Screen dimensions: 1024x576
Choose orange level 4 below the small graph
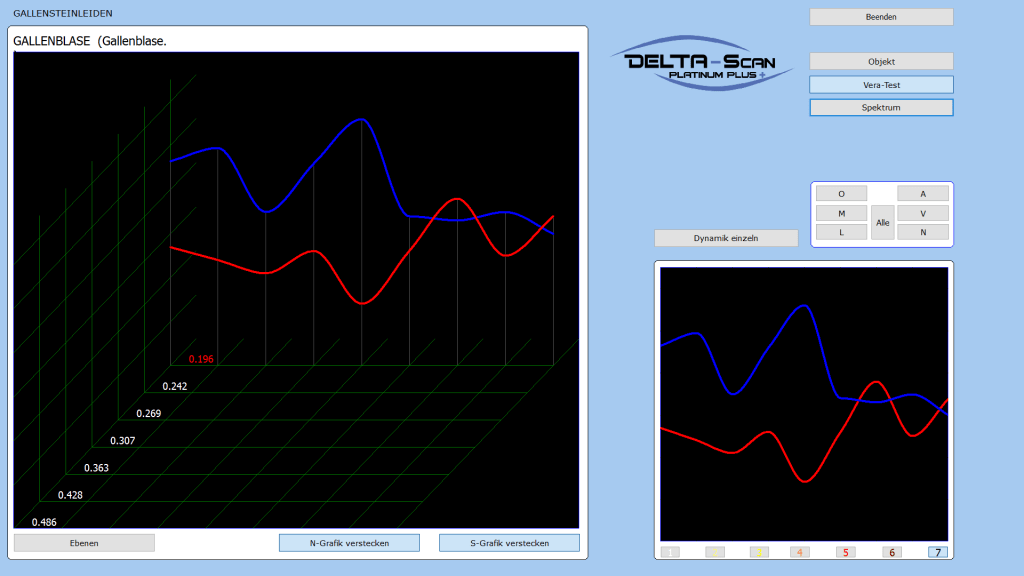click(799, 552)
